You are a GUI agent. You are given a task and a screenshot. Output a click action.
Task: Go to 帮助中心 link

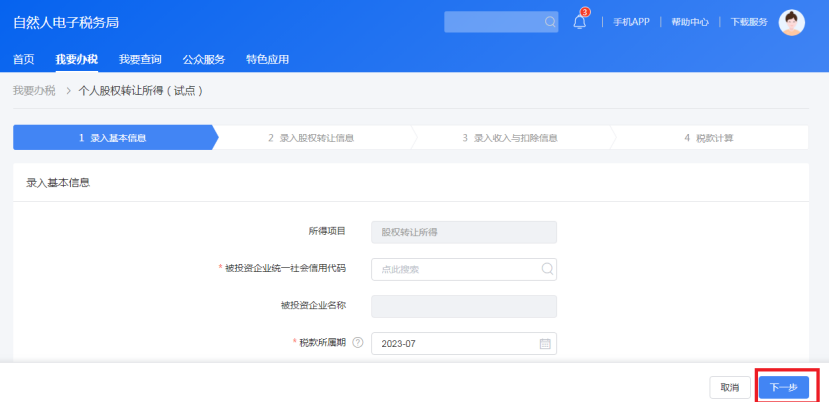pos(690,22)
